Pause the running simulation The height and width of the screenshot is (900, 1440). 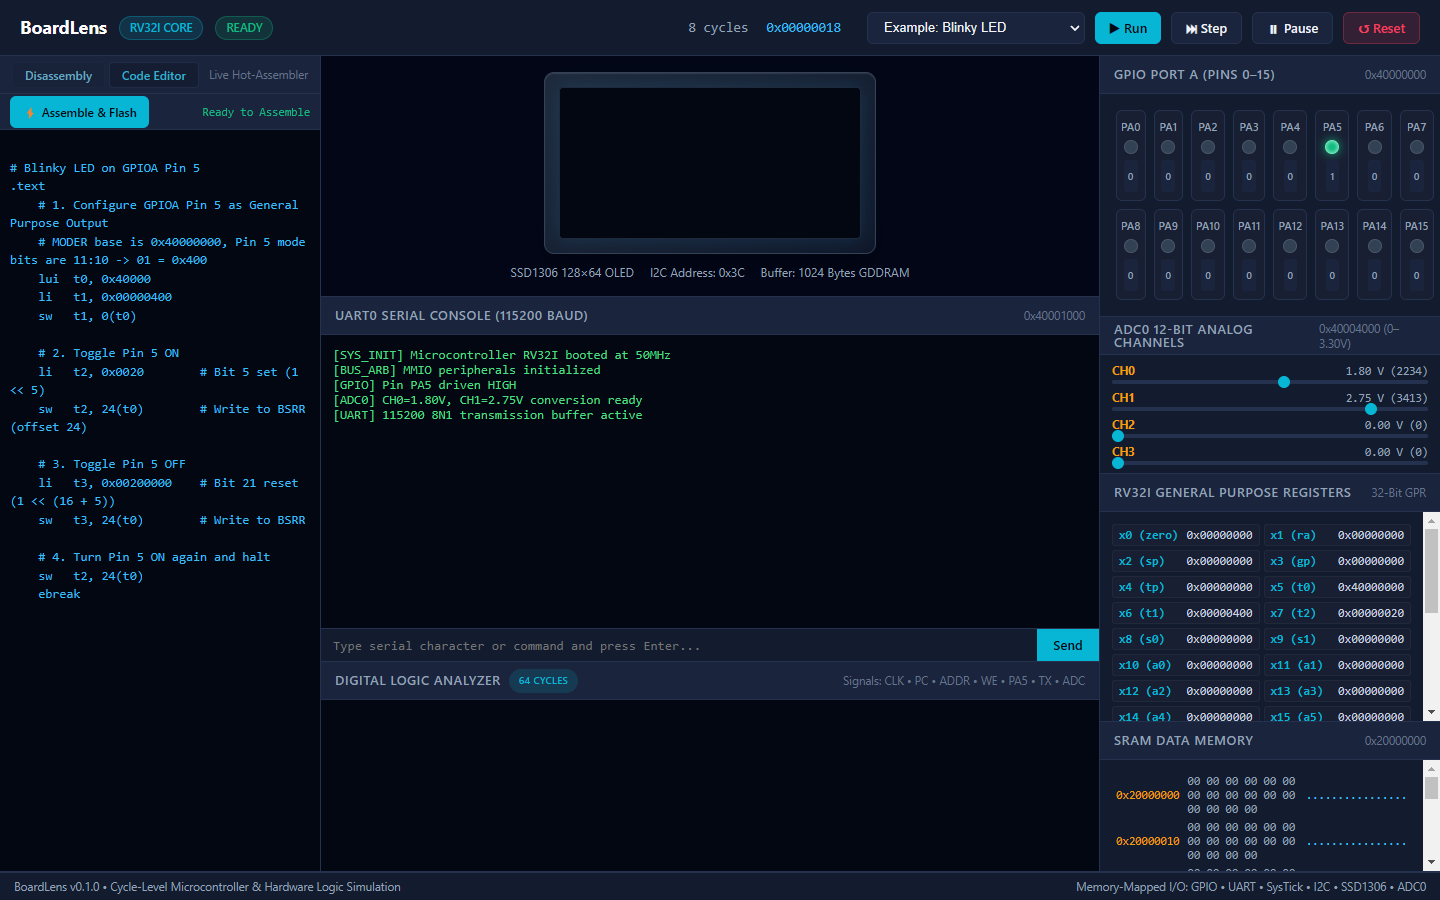point(1293,28)
